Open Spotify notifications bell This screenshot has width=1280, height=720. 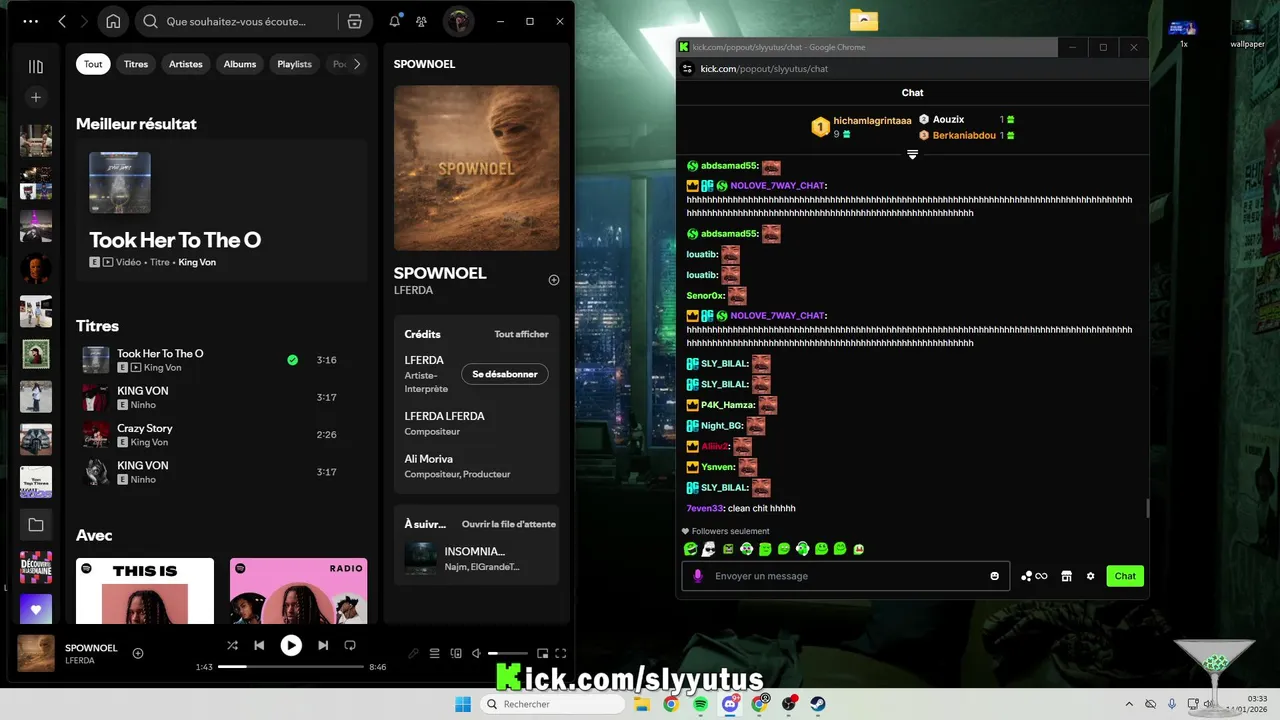[x=395, y=21]
